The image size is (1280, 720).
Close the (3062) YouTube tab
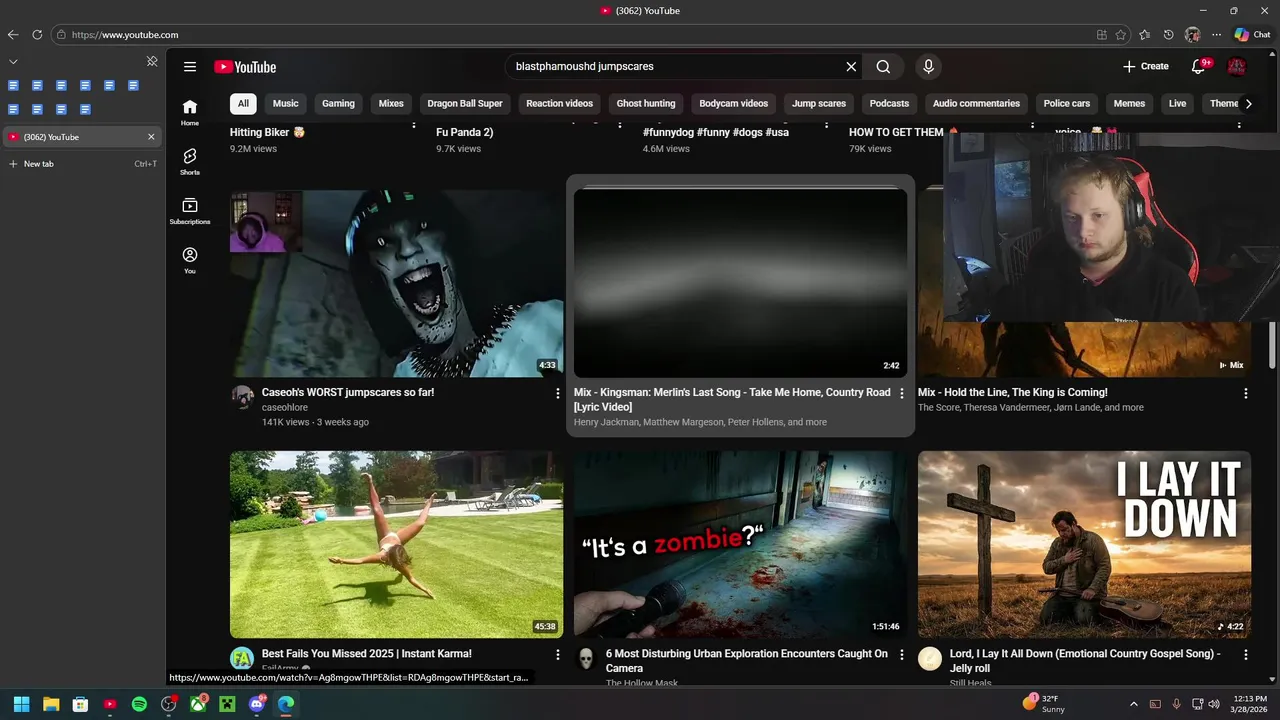pos(151,137)
